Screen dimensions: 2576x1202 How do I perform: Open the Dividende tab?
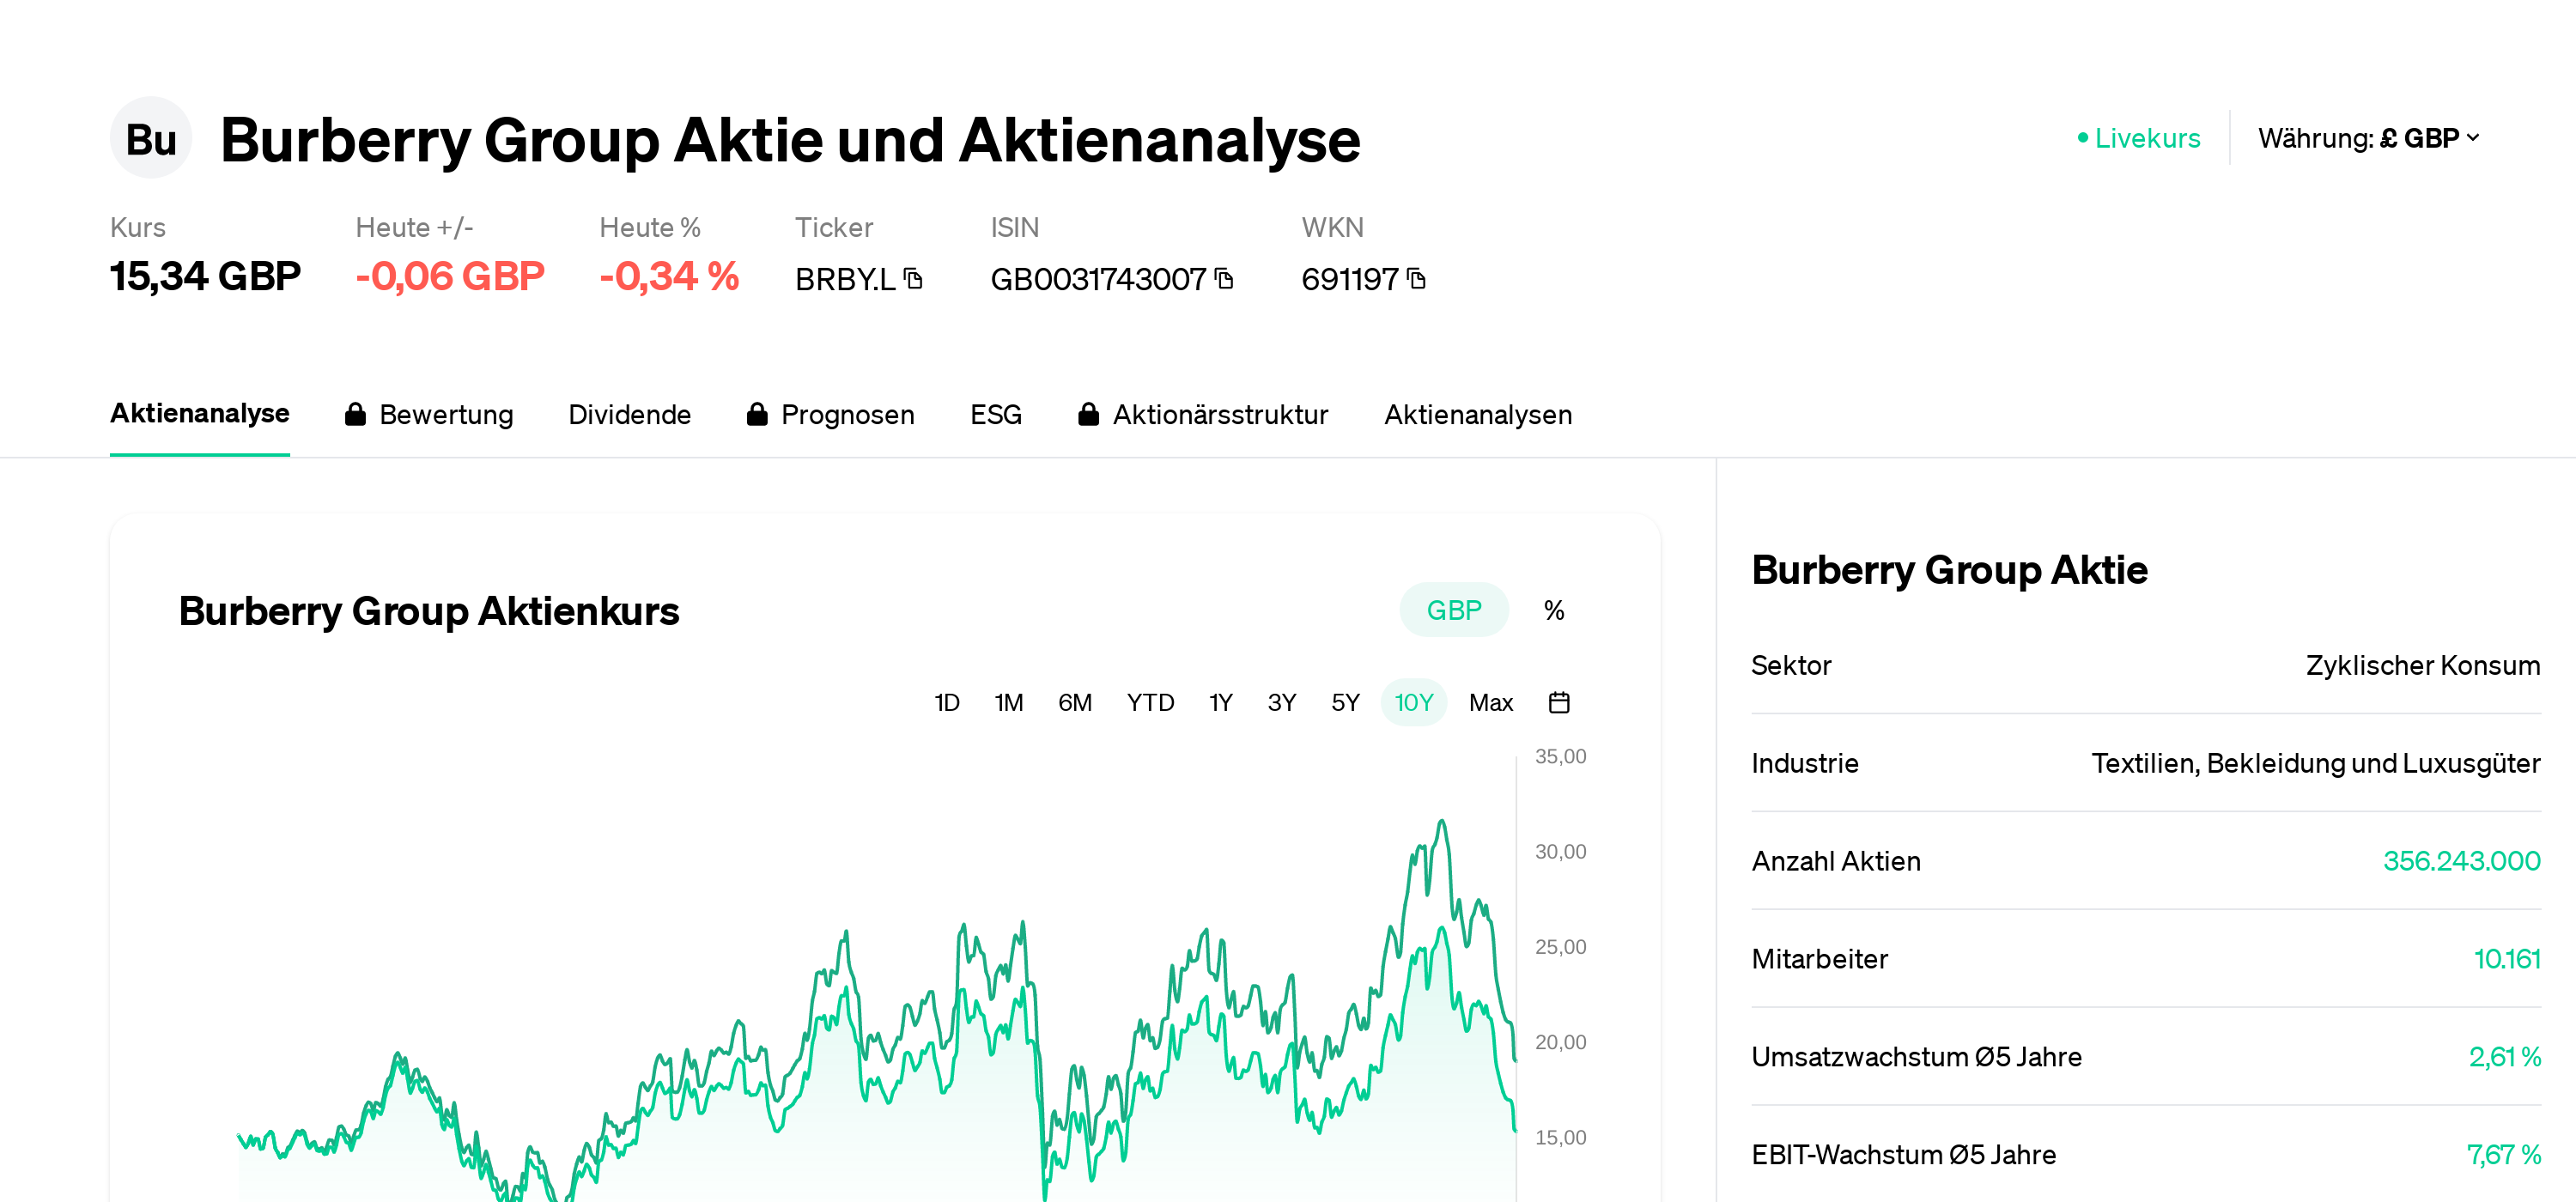click(x=630, y=414)
